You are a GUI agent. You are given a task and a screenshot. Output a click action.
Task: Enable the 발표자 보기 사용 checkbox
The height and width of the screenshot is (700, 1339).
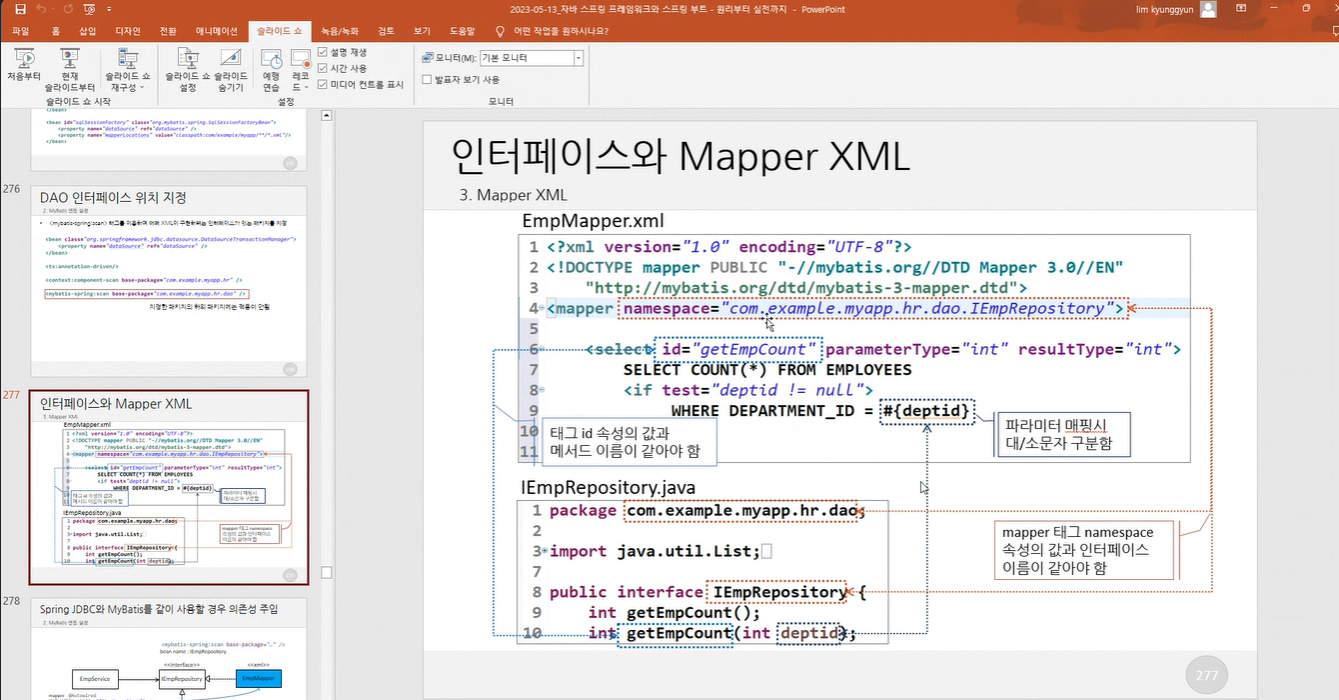pyautogui.click(x=427, y=79)
